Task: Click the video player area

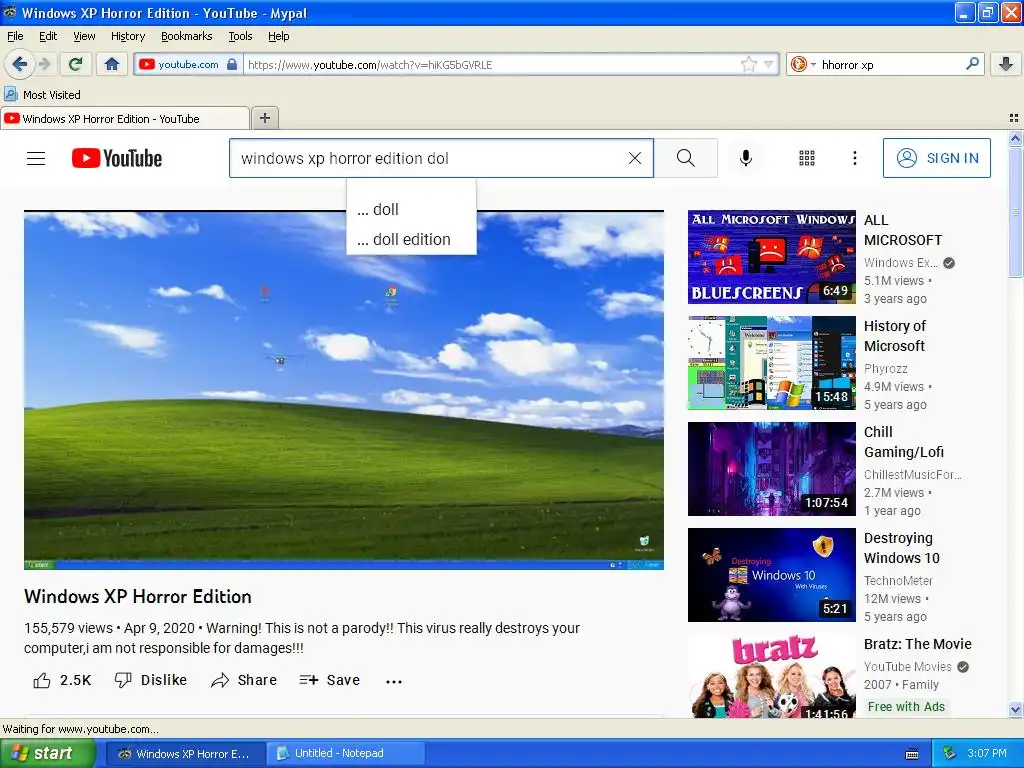Action: point(344,390)
